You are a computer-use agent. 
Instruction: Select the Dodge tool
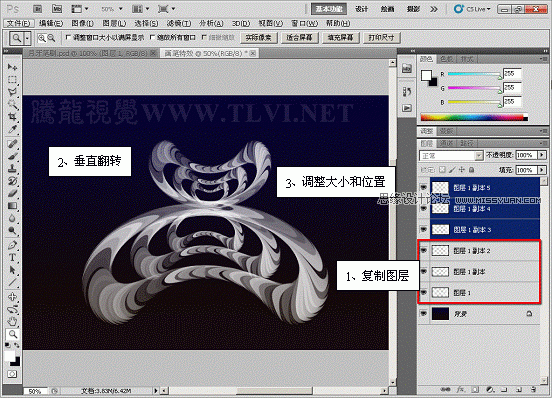[x=12, y=230]
